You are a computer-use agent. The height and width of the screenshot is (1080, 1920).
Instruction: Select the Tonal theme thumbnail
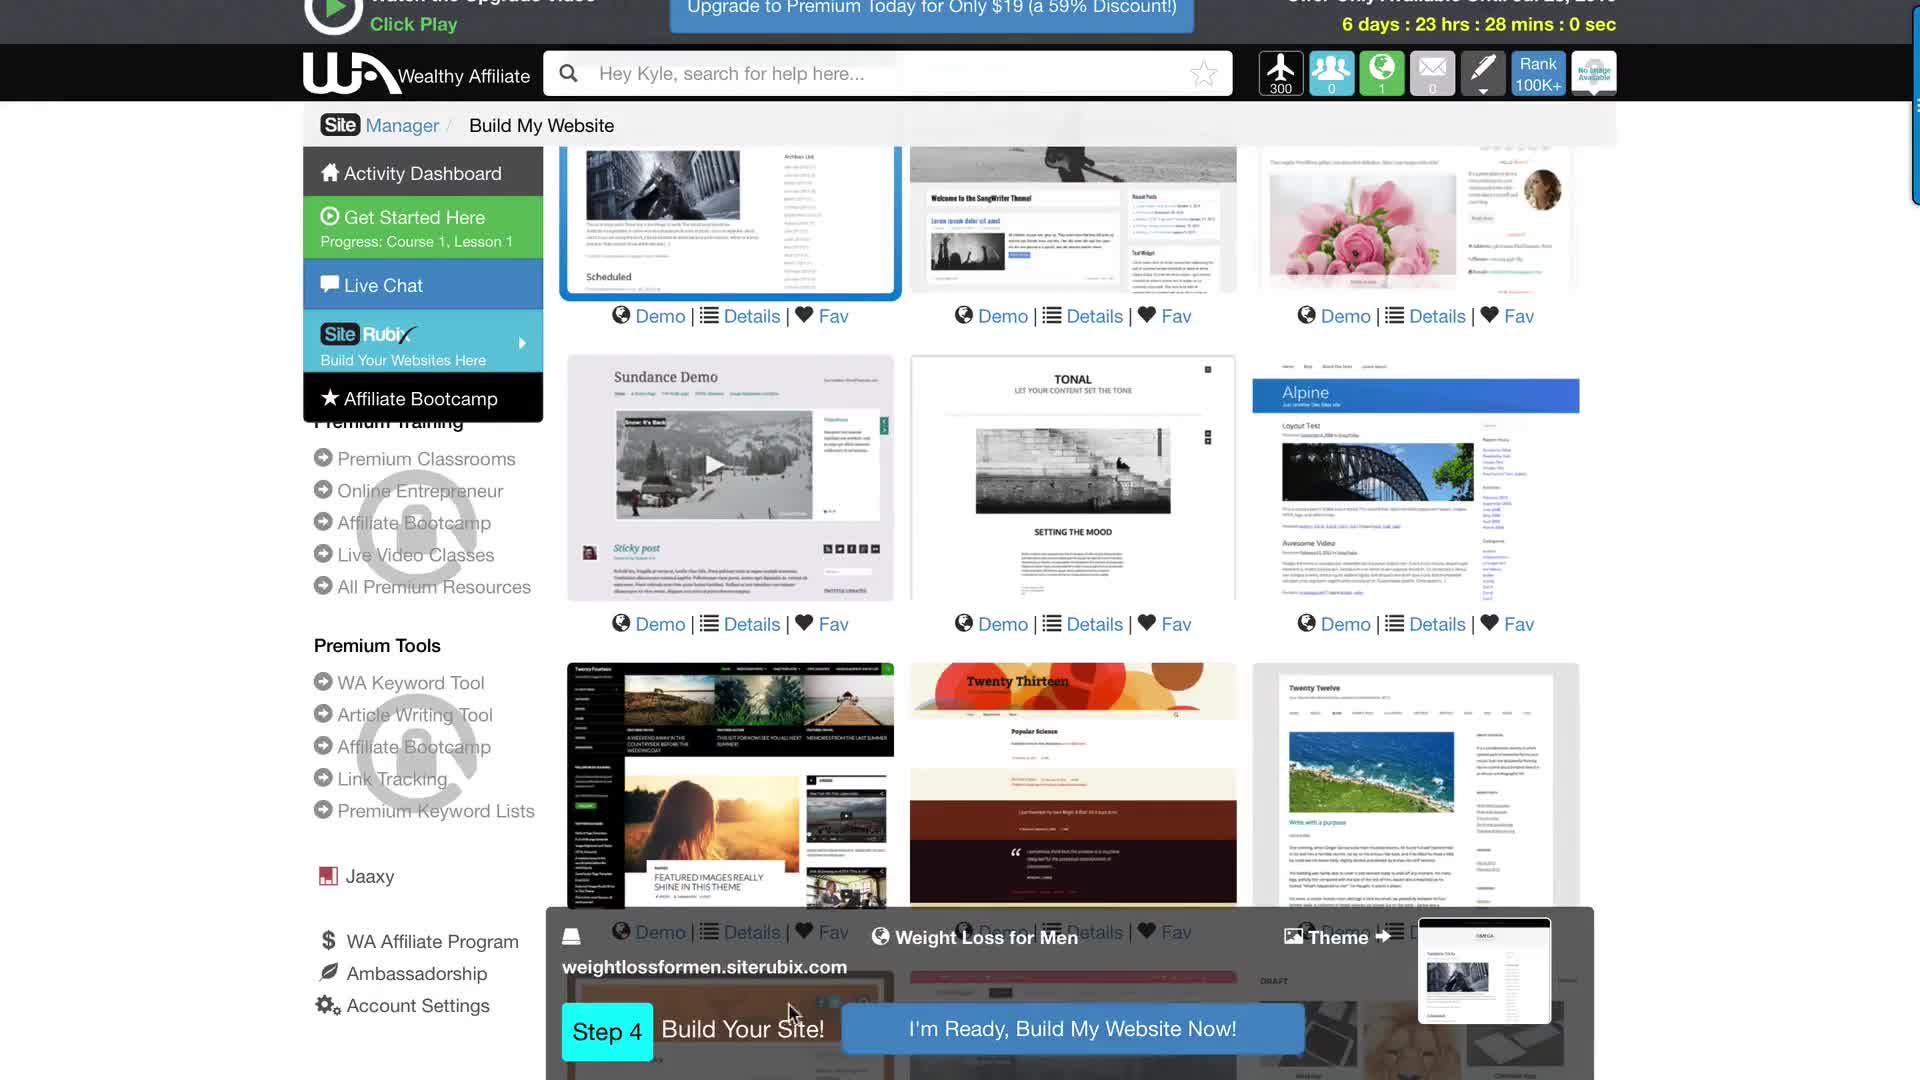pos(1073,478)
